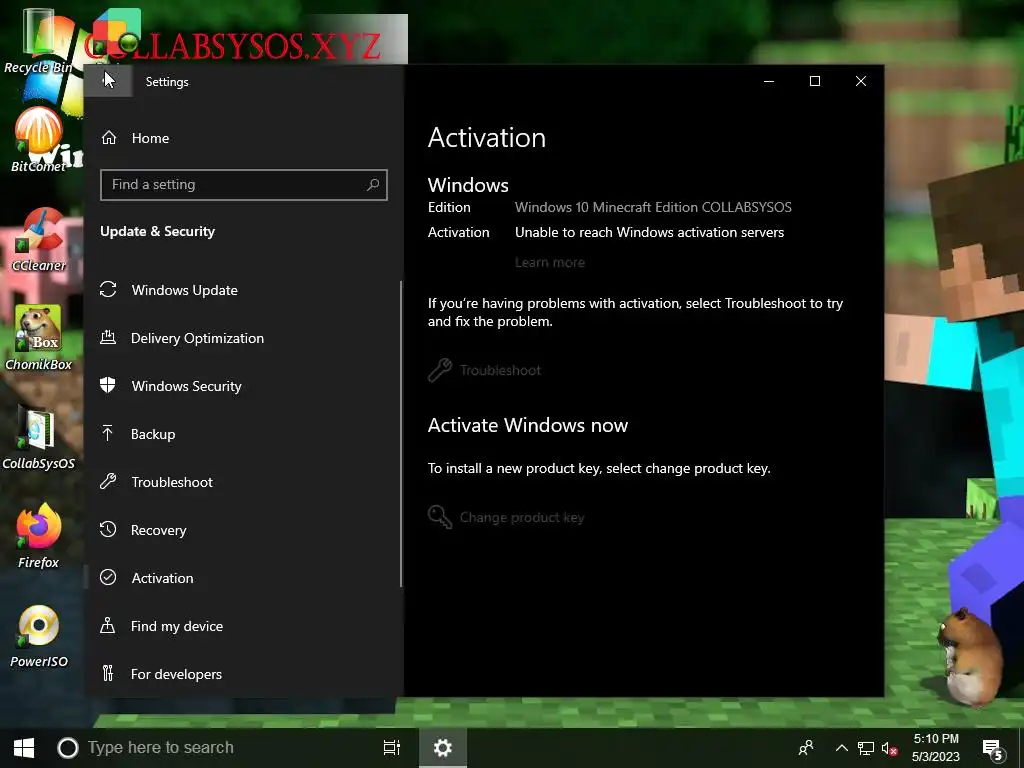Minimize the Settings window
Viewport: 1024px width, 768px height.
(769, 81)
